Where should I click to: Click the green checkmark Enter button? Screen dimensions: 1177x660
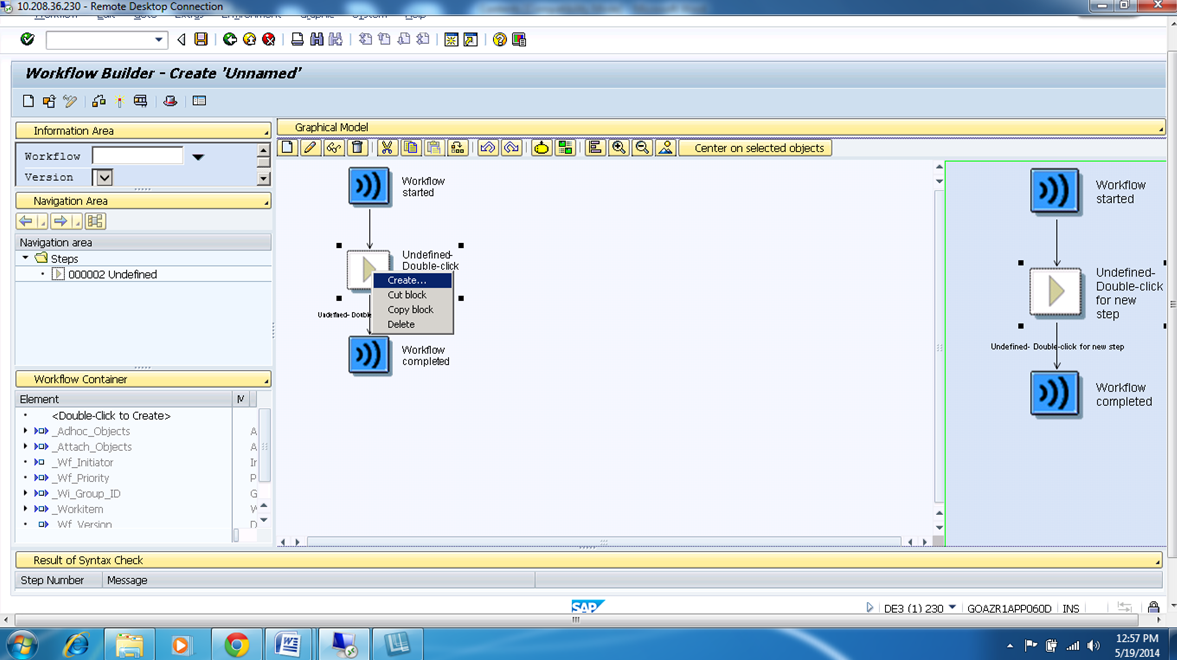28,40
